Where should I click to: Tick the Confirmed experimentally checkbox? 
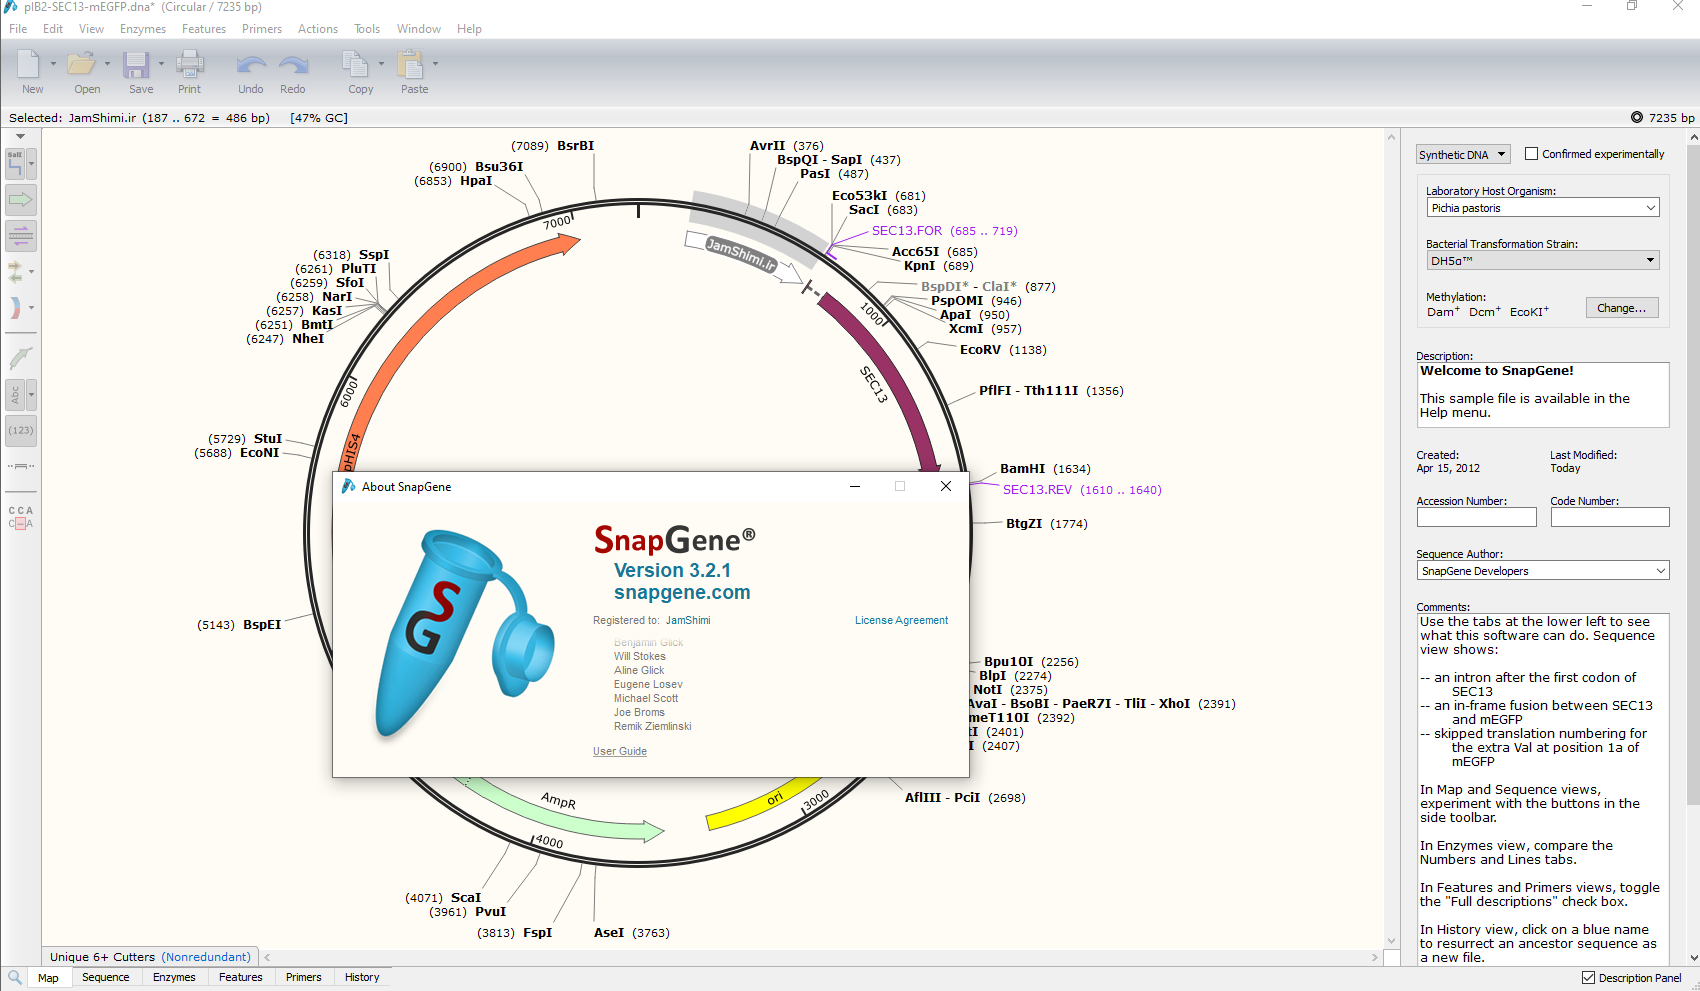(1531, 154)
